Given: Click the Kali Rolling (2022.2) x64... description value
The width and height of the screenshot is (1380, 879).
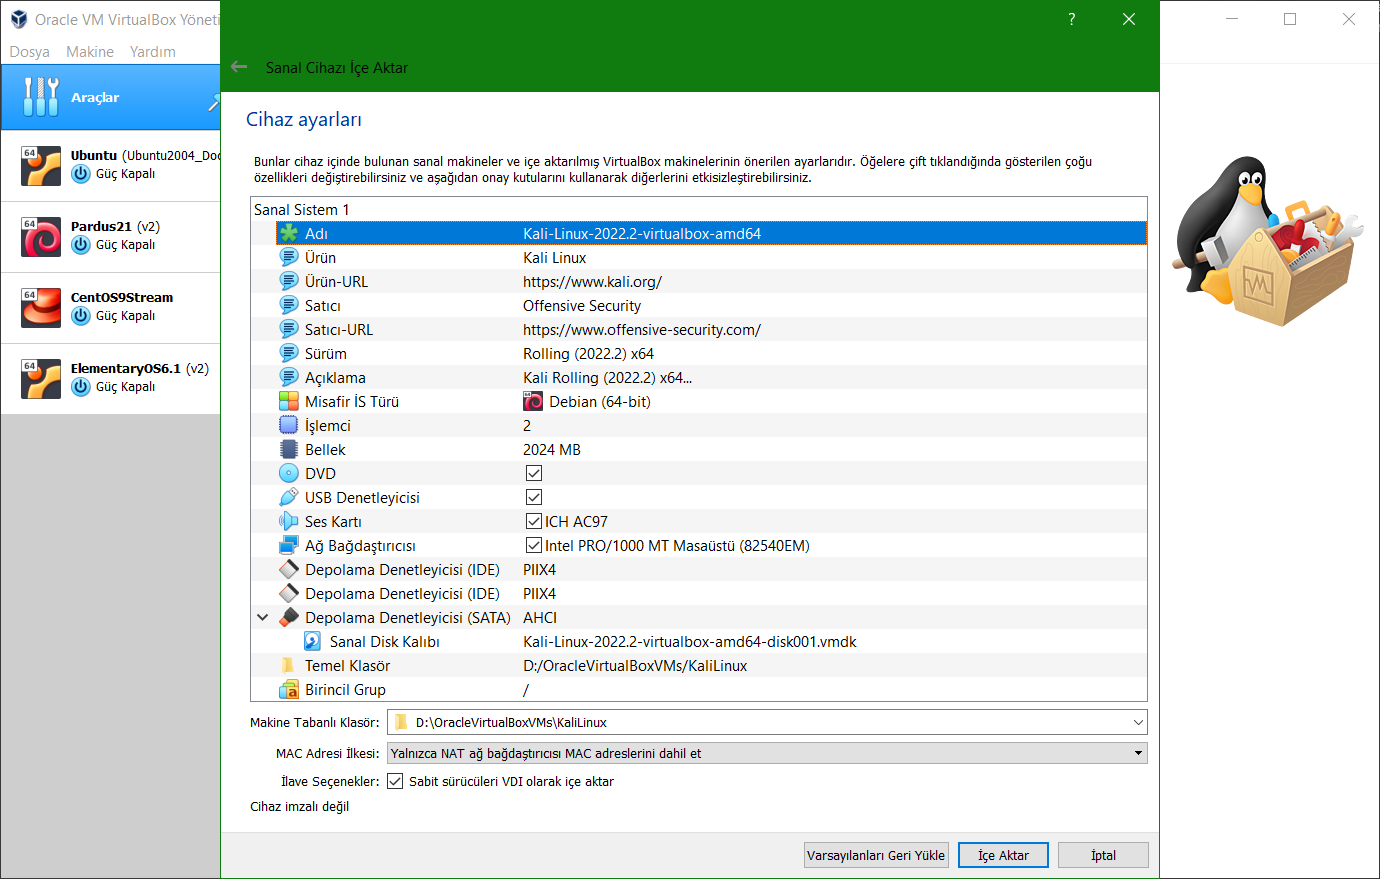Looking at the screenshot, I should point(607,377).
